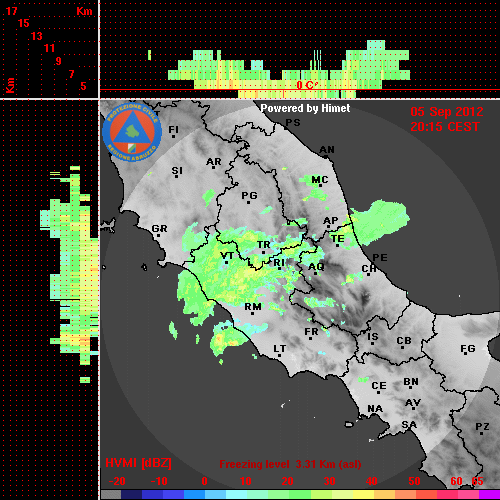Click the 'HVMI [dBZ]' legend title
The image size is (500, 500).
click(138, 463)
